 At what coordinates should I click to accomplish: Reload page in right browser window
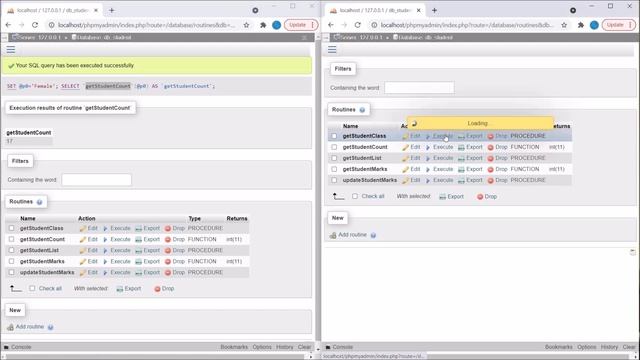point(358,25)
